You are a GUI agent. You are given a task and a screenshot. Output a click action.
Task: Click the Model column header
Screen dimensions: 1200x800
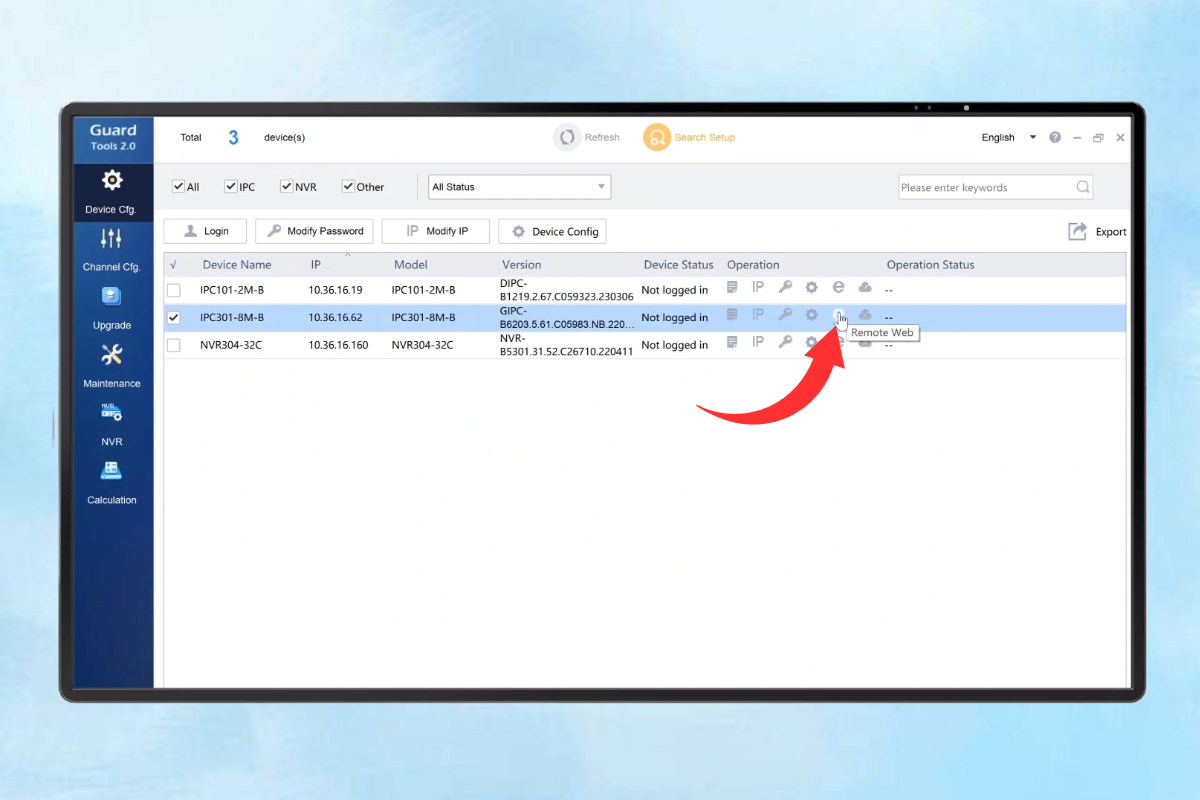410,265
